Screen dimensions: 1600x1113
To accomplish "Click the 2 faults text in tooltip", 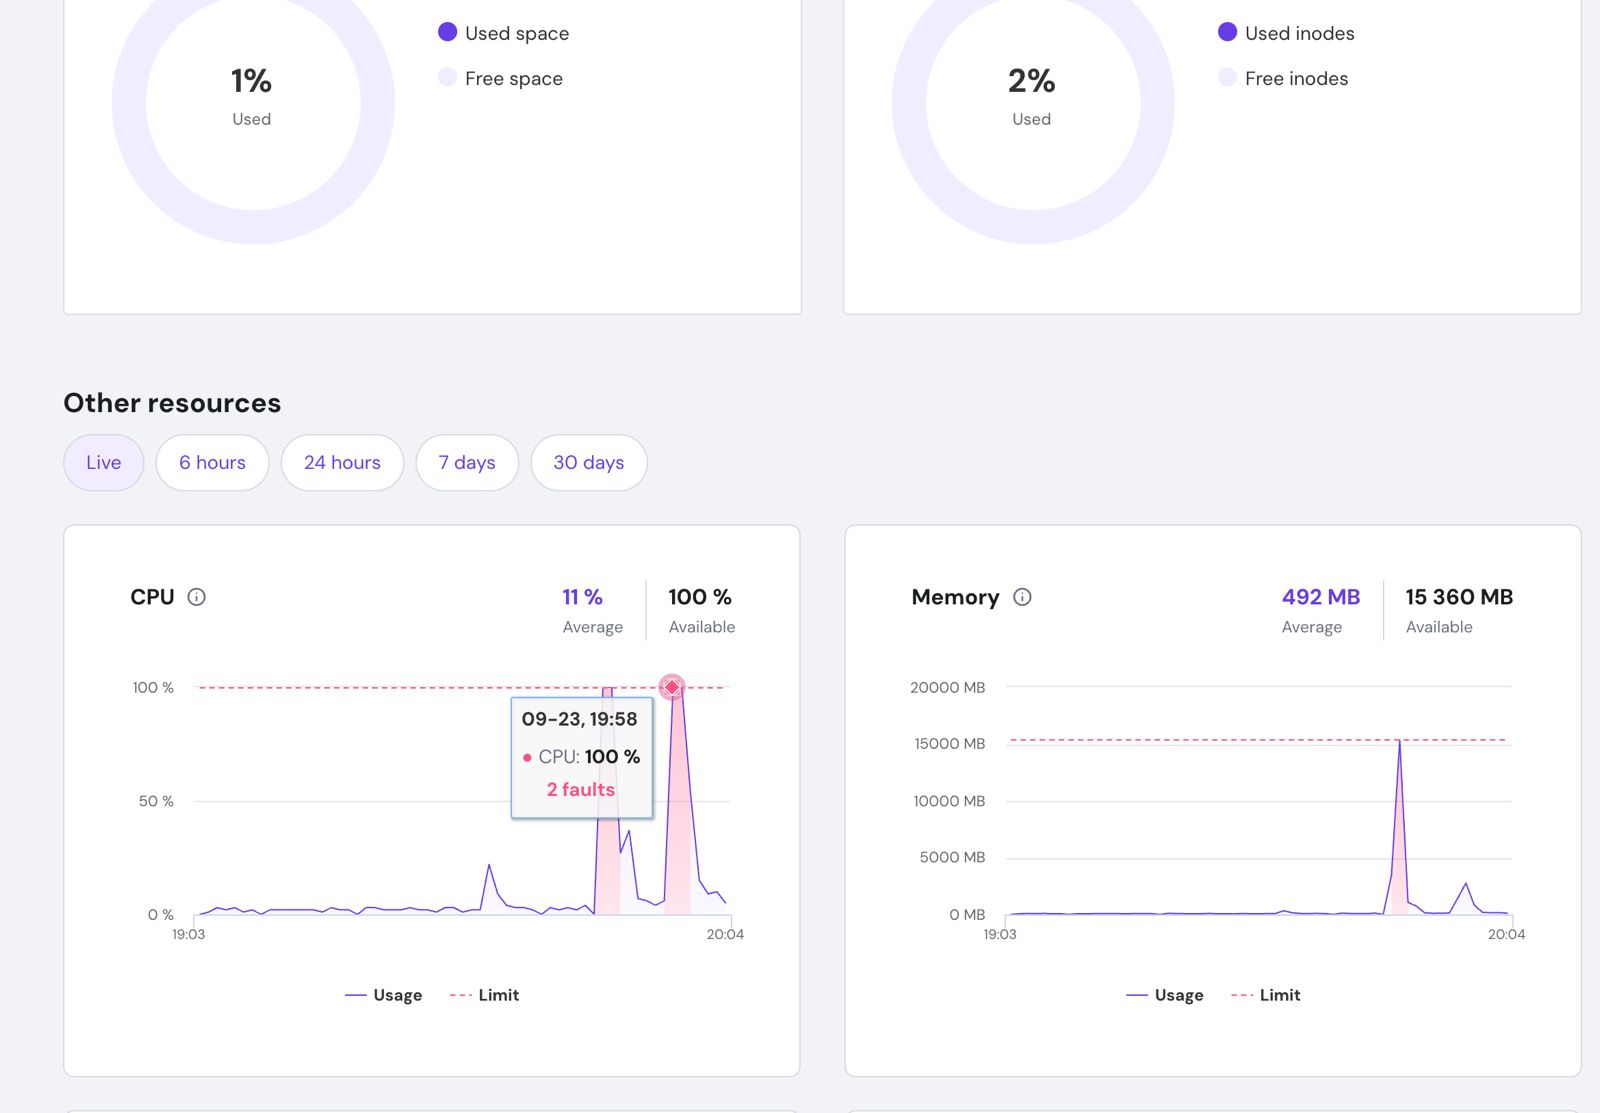I will point(581,789).
